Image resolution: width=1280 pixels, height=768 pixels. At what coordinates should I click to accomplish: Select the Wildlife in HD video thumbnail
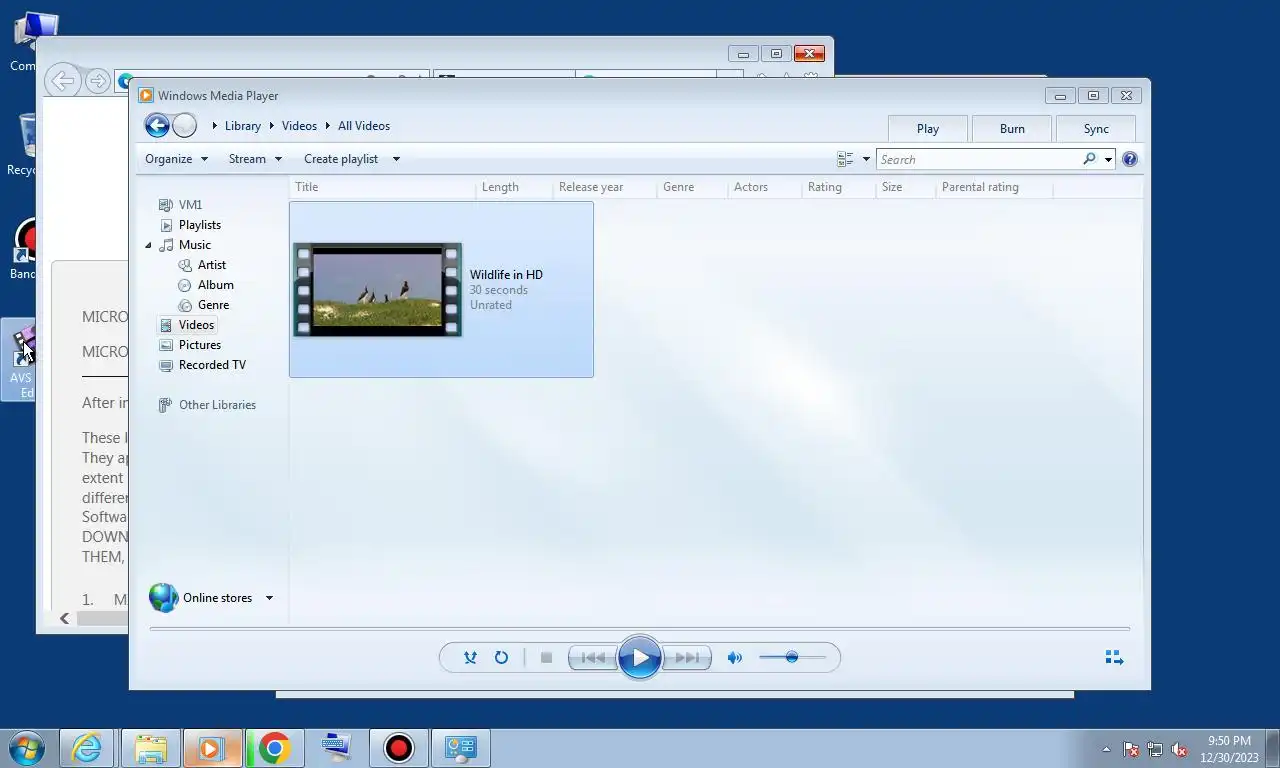click(377, 290)
